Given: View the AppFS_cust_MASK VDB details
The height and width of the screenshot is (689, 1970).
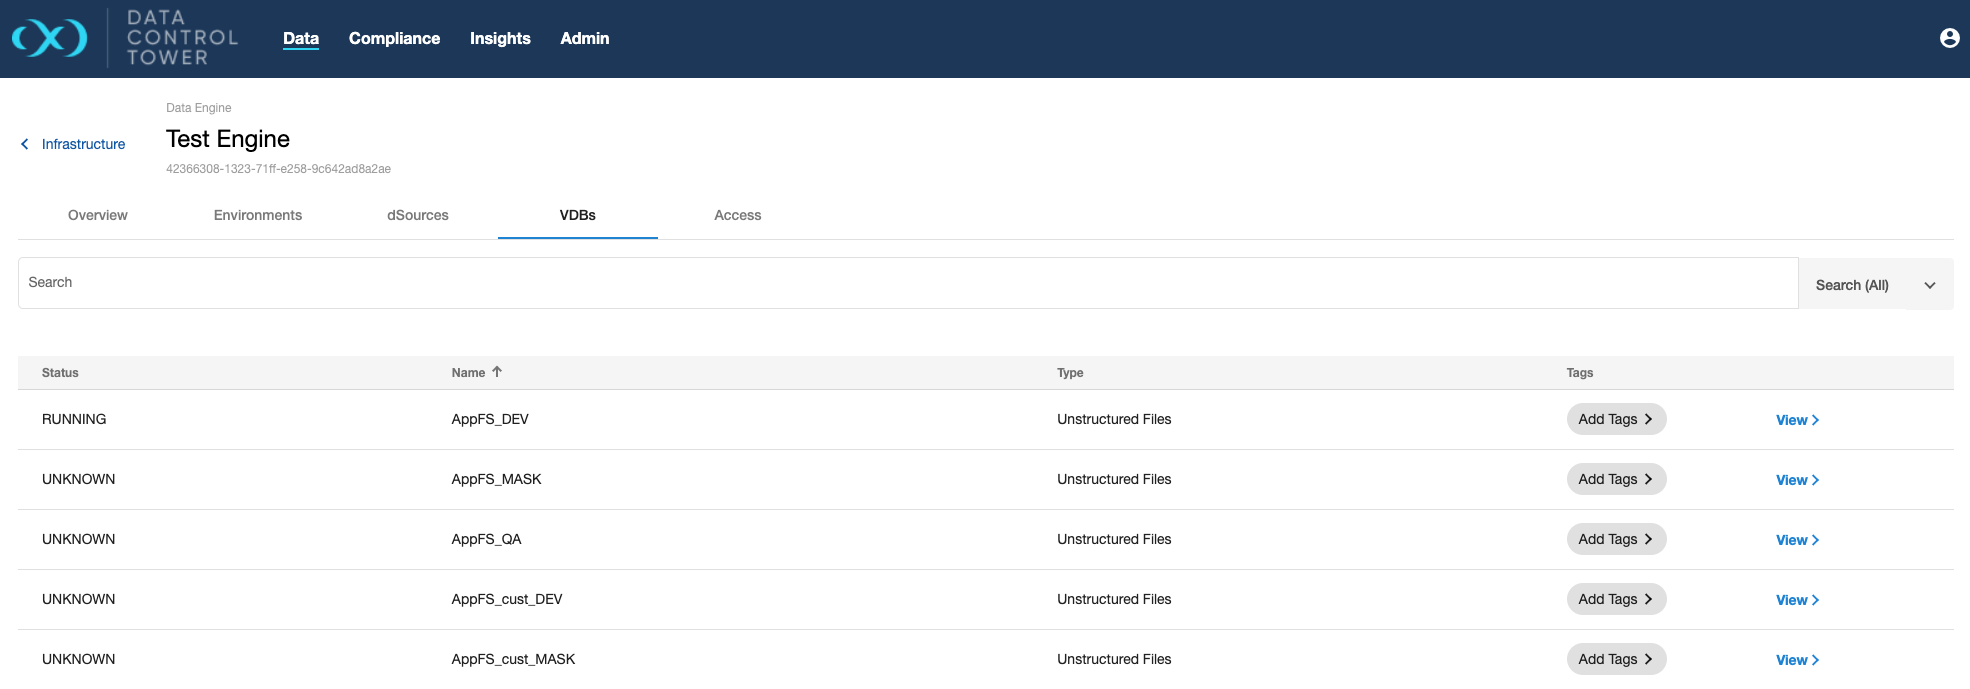Looking at the screenshot, I should 1796,660.
